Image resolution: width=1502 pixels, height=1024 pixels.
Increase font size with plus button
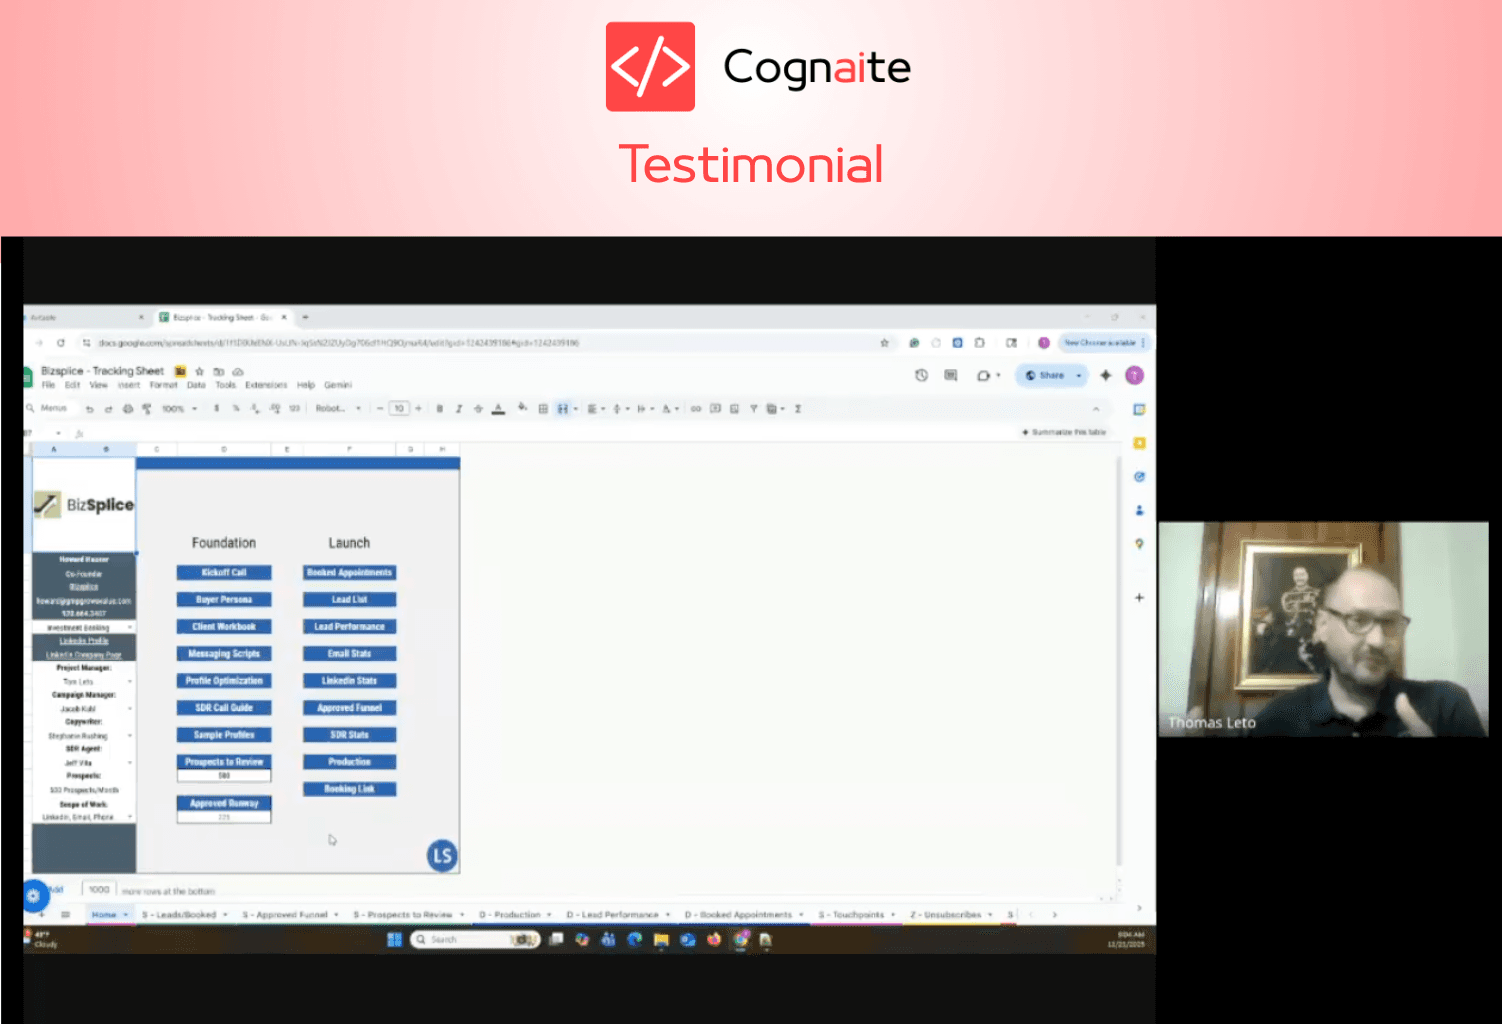(418, 409)
